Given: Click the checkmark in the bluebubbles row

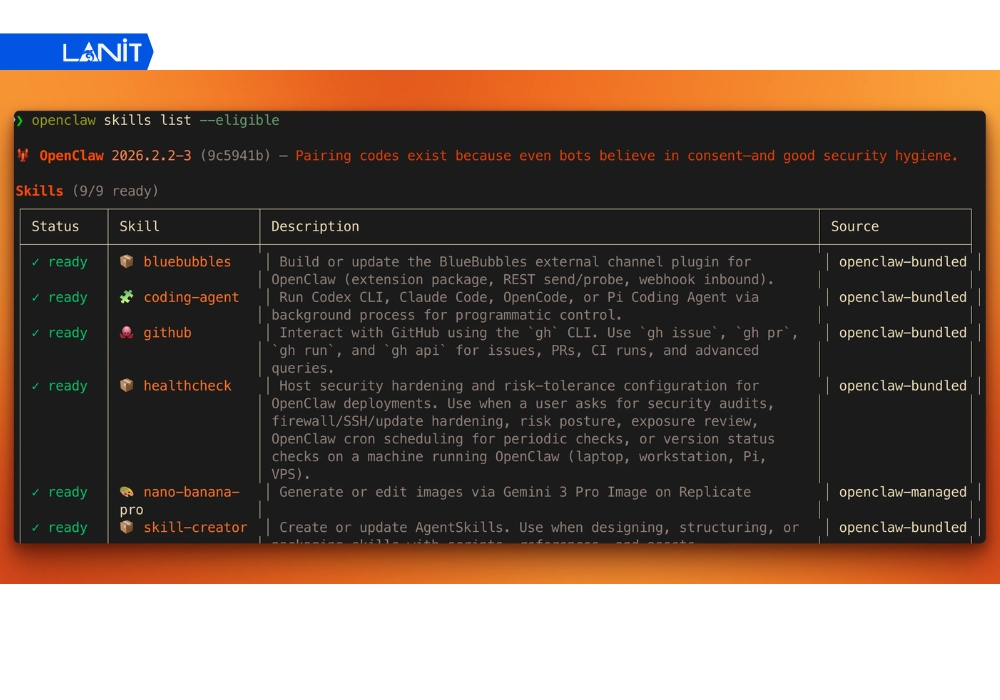Looking at the screenshot, I should [36, 262].
